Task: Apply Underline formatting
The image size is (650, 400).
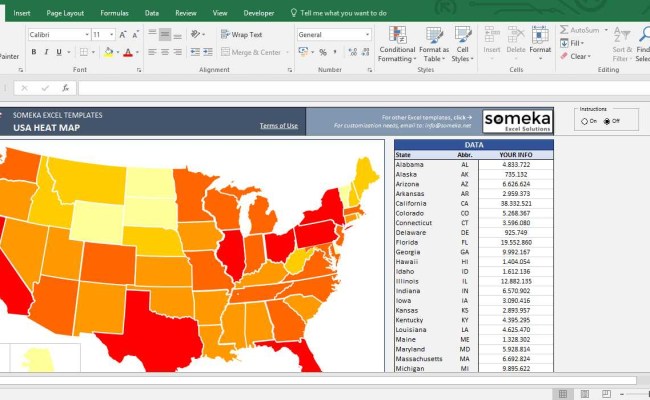Action: pos(59,52)
